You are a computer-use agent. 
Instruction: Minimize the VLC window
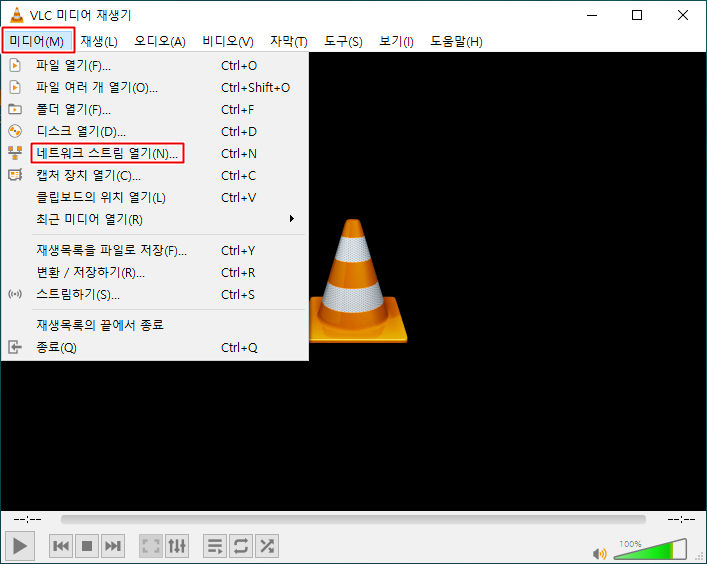click(x=592, y=15)
